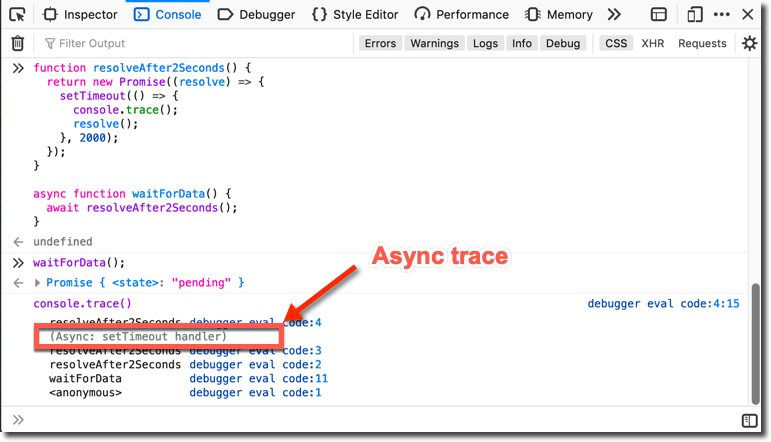Click the iframe target selector icon
This screenshot has height=442, width=771.
point(659,15)
